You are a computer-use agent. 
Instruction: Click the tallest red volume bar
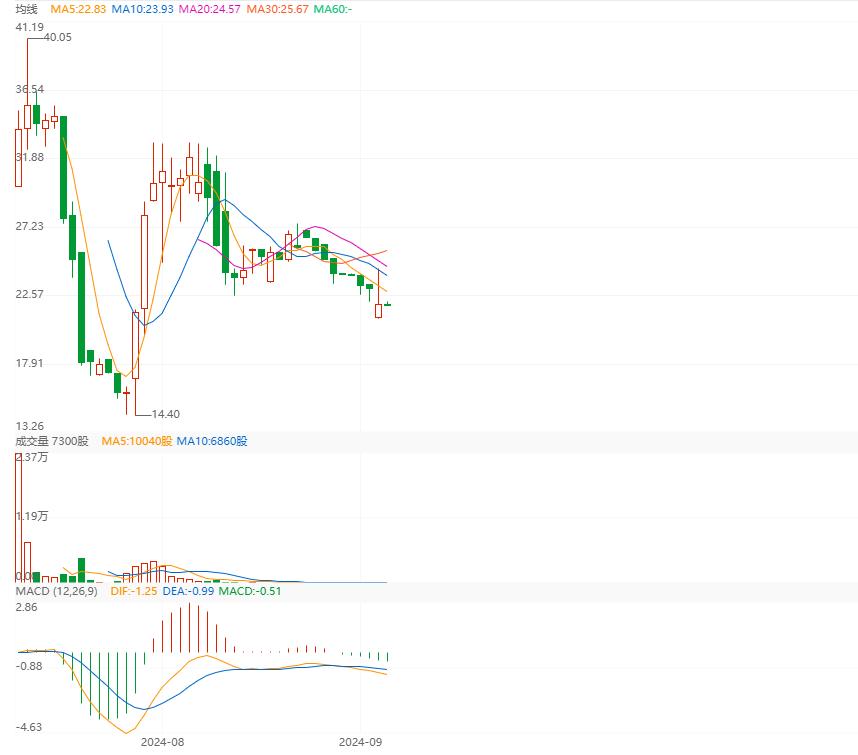[x=19, y=518]
